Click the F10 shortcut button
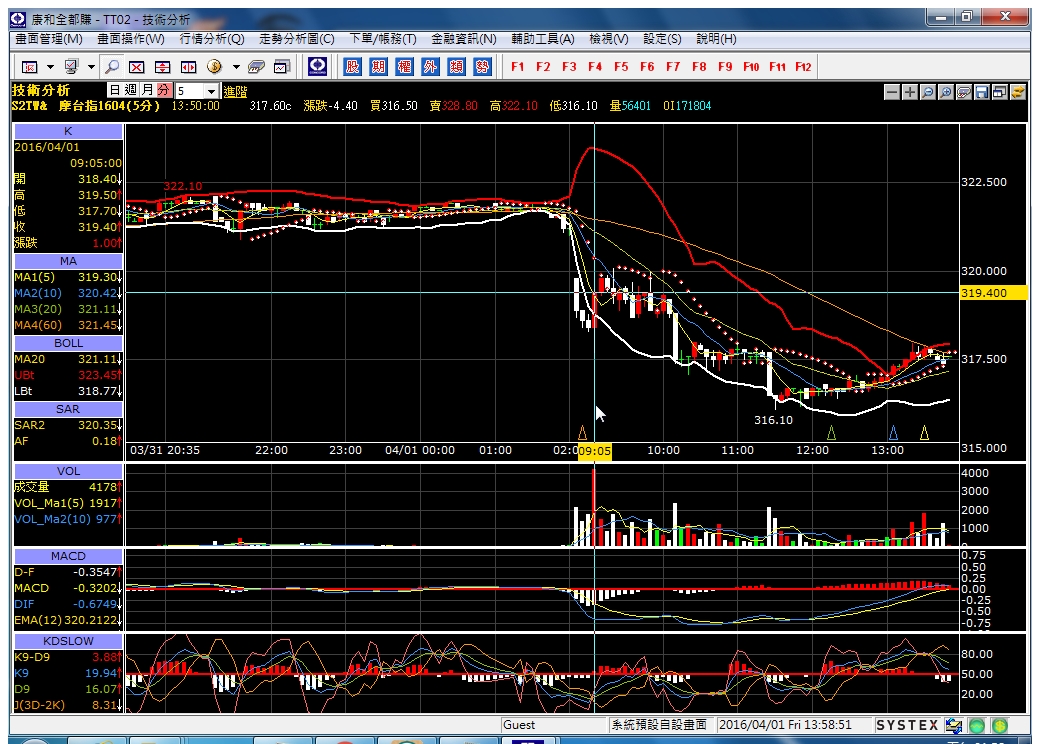The width and height of the screenshot is (1040, 744). pyautogui.click(x=751, y=66)
